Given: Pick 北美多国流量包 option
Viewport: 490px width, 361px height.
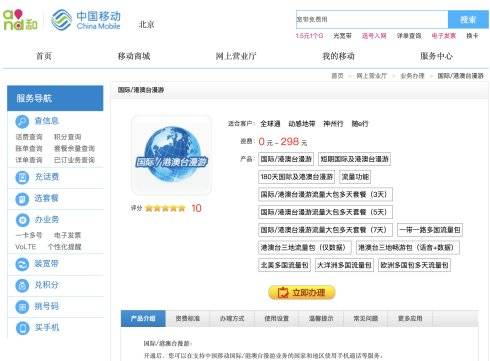Looking at the screenshot, I should pyautogui.click(x=284, y=265).
